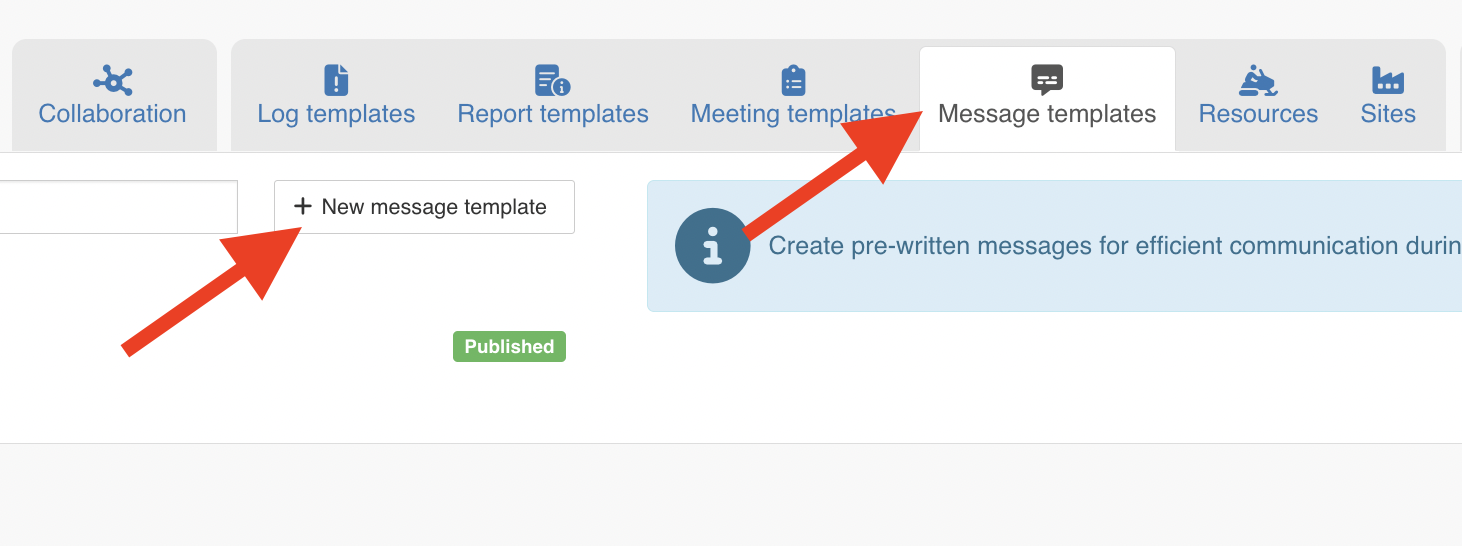Click the Sites factory icon
1462x546 pixels.
click(1388, 80)
